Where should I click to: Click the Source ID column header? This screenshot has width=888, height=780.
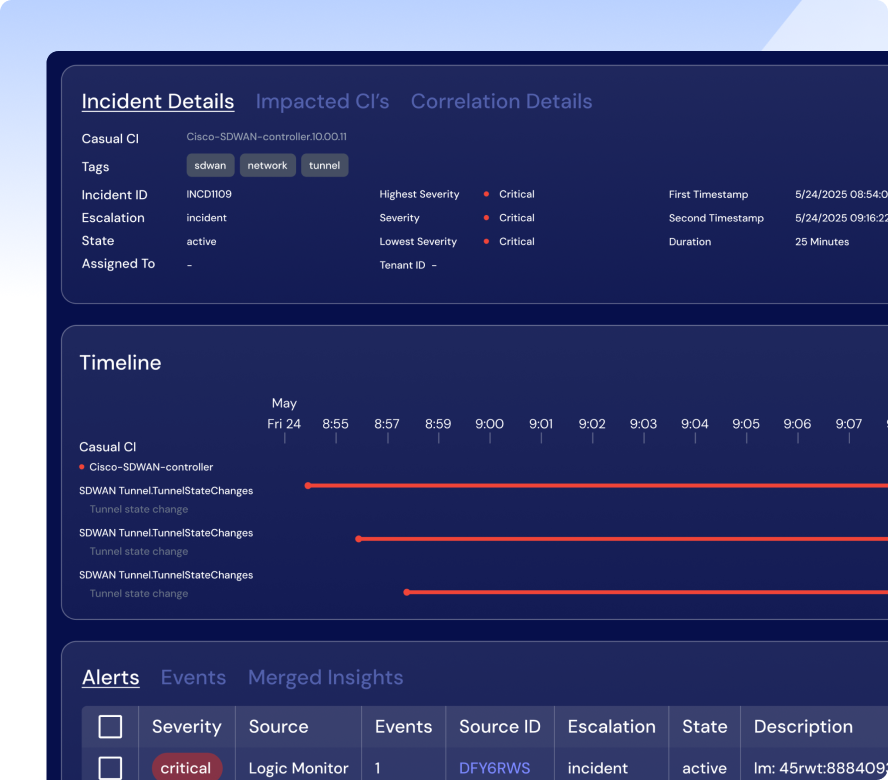pos(500,726)
